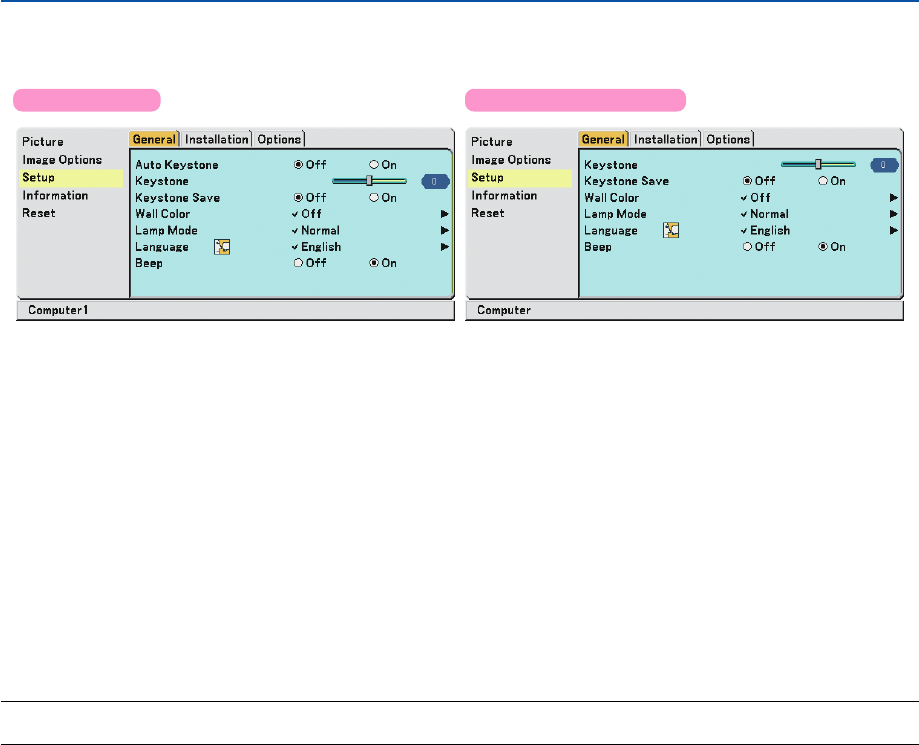This screenshot has height=745, width=919.
Task: Select Beep Off in the Computer1 menu
Action: [x=310, y=263]
